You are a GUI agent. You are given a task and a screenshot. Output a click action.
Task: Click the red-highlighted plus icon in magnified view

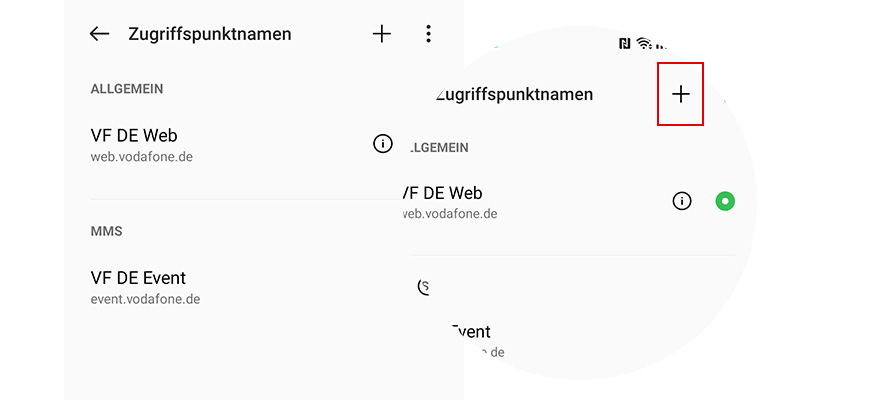coord(680,94)
